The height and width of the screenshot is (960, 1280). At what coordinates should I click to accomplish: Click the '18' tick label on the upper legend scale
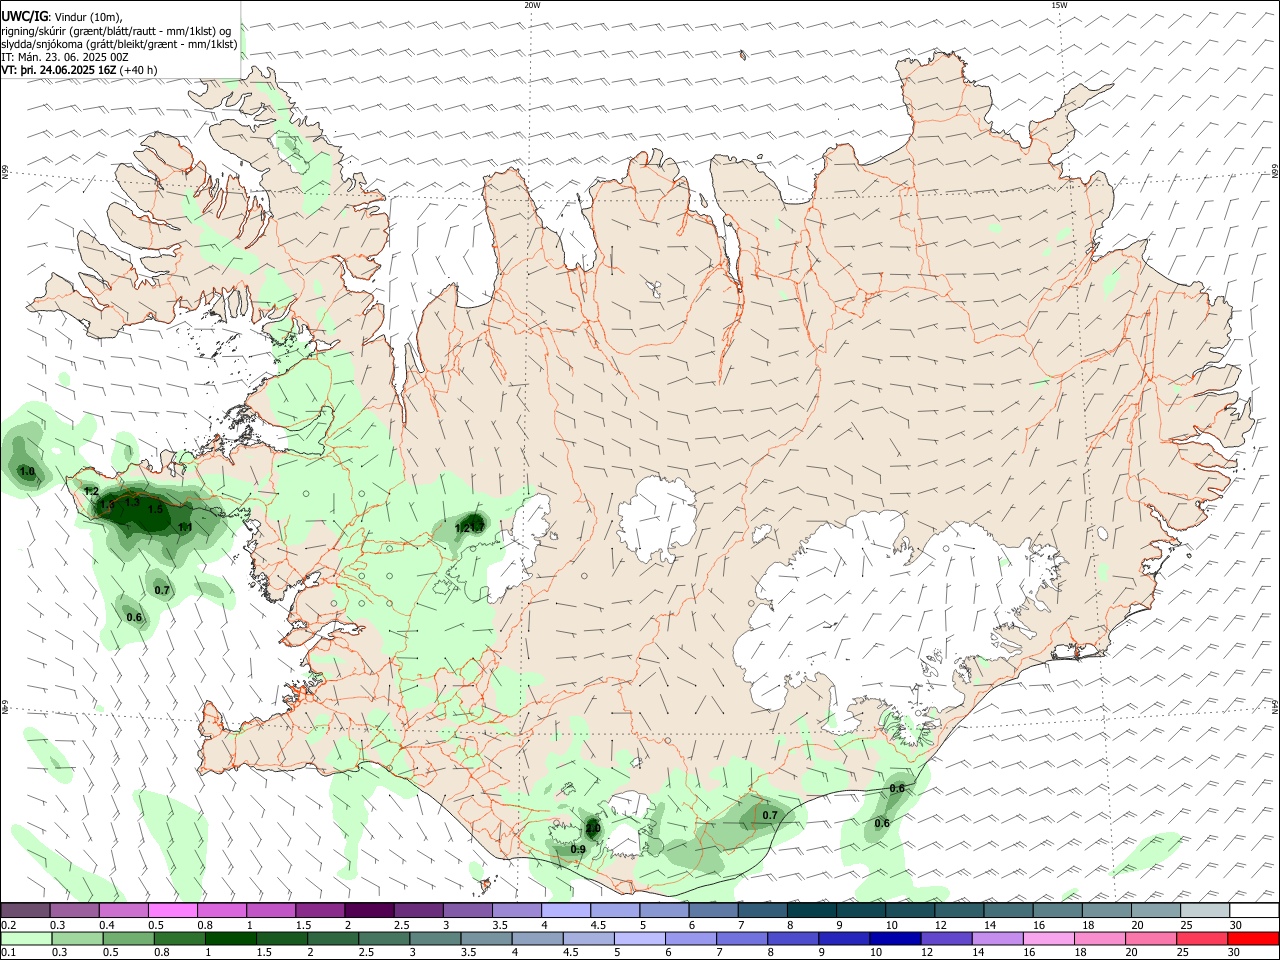coord(1088,925)
